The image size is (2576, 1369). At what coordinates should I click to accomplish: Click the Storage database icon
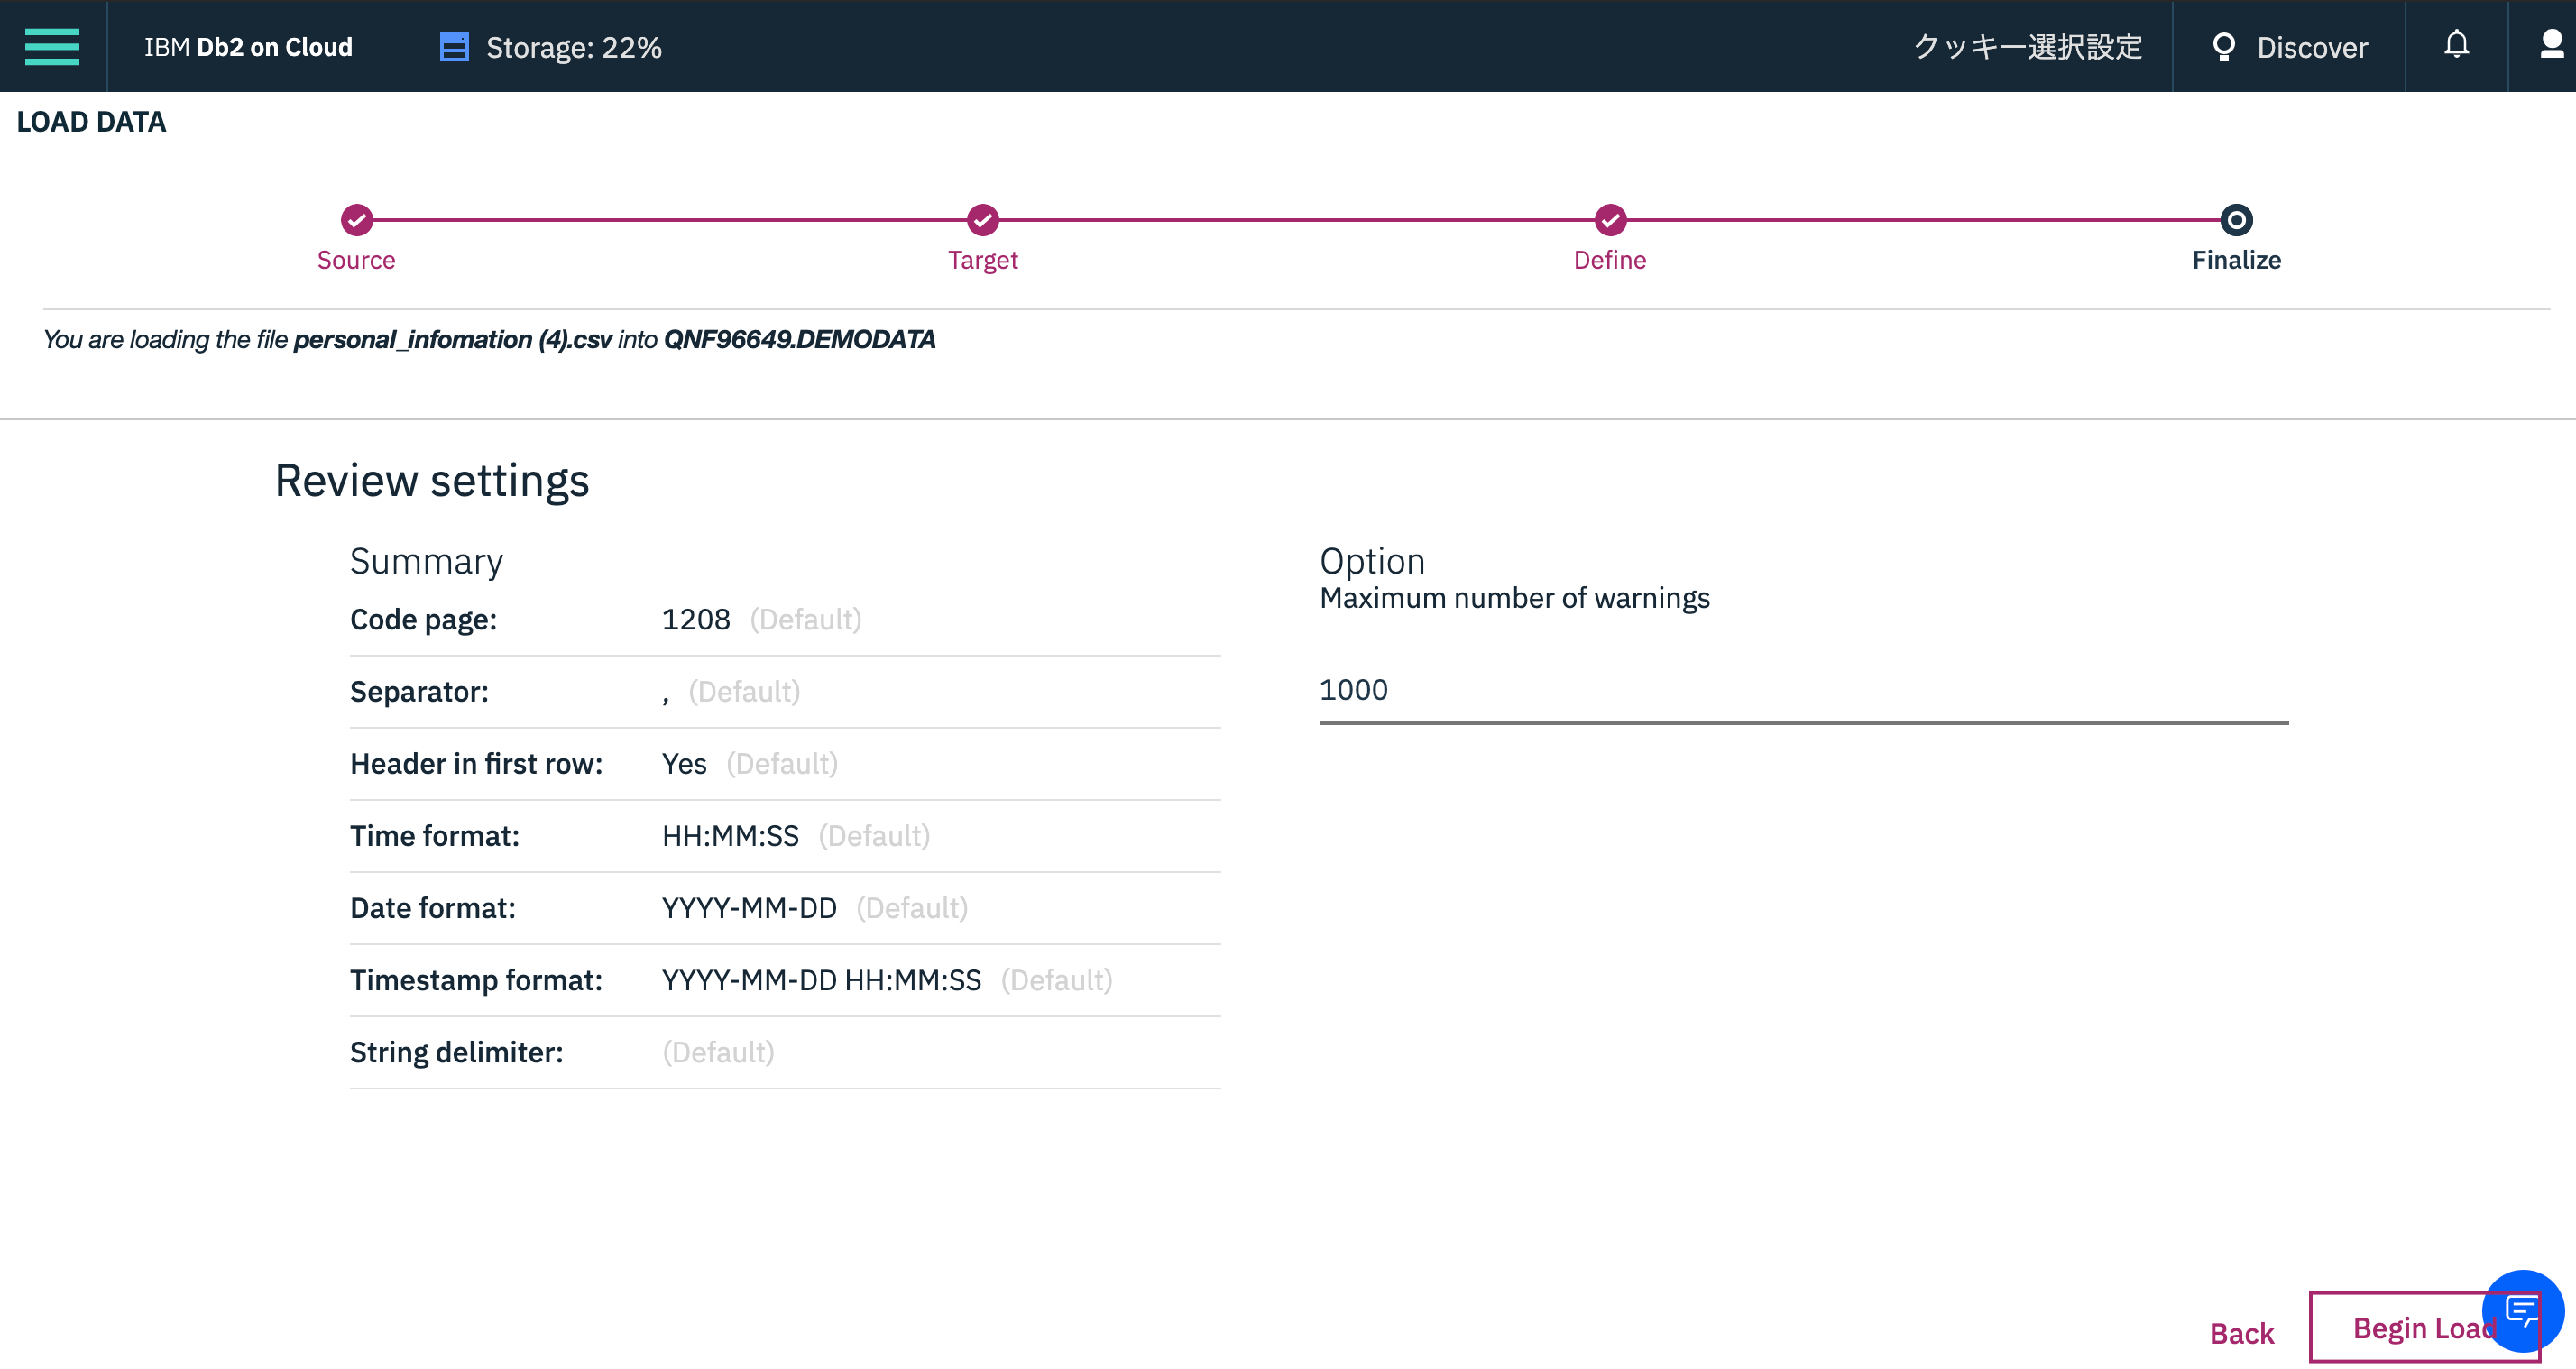tap(454, 47)
